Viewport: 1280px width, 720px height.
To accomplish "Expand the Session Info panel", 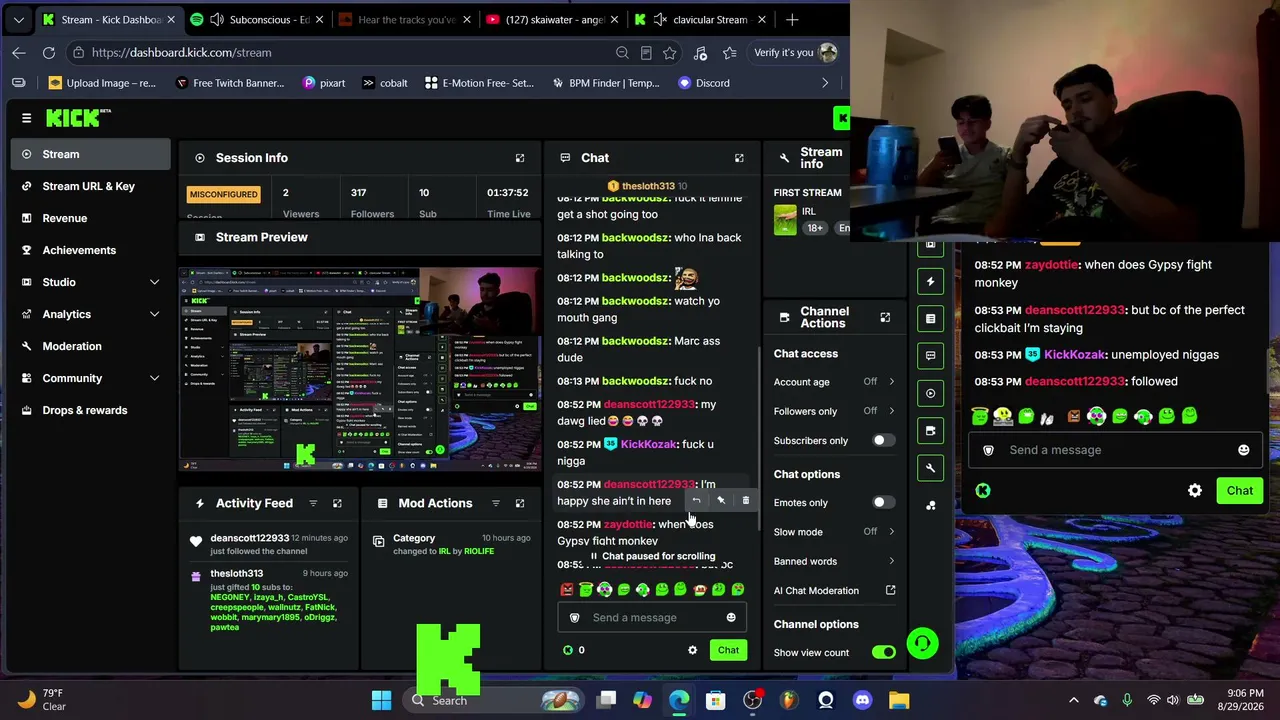I will coord(520,158).
